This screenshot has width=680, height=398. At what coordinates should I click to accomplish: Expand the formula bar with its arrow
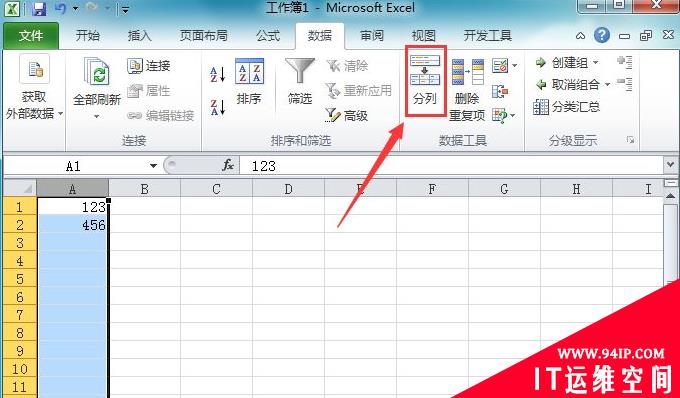(670, 165)
